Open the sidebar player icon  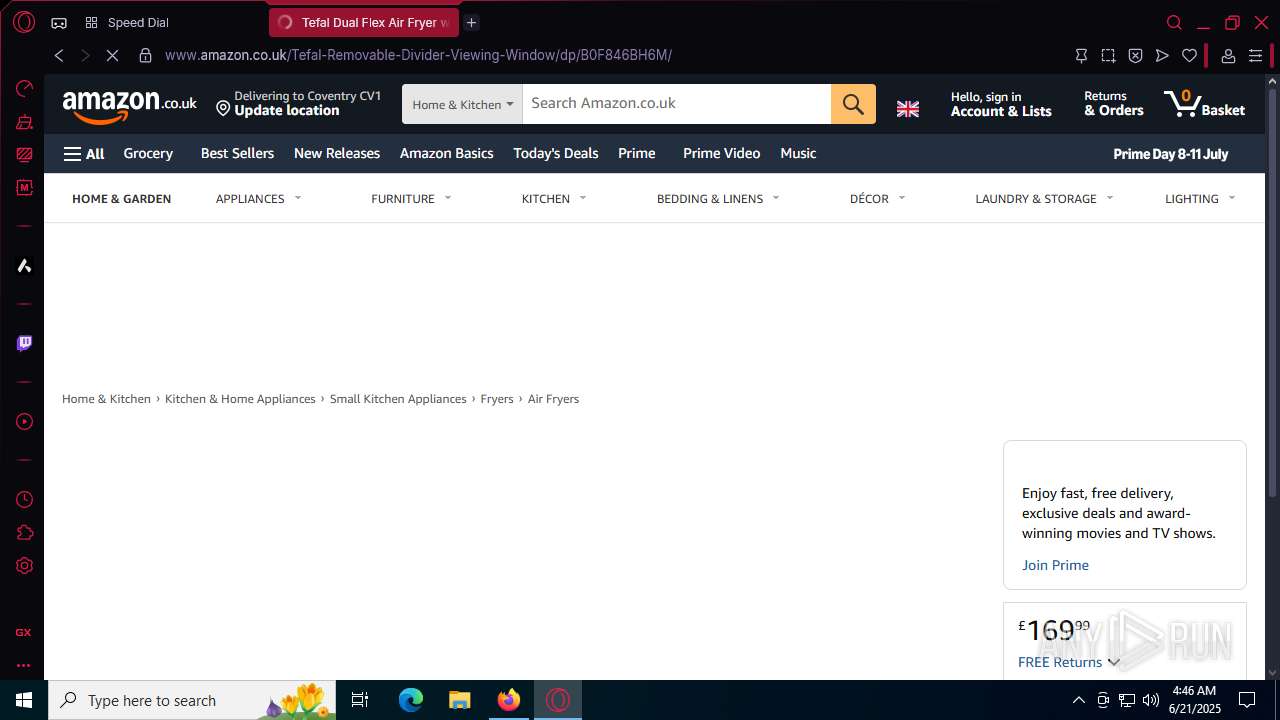click(x=24, y=421)
